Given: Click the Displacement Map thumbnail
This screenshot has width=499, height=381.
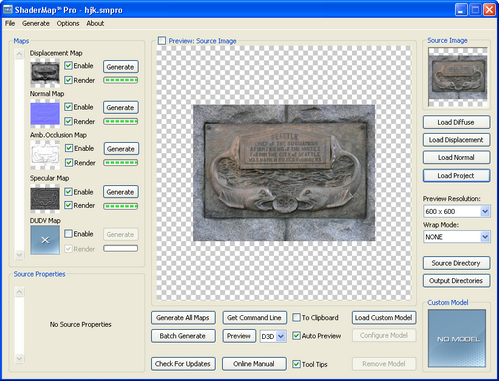Looking at the screenshot, I should click(45, 72).
